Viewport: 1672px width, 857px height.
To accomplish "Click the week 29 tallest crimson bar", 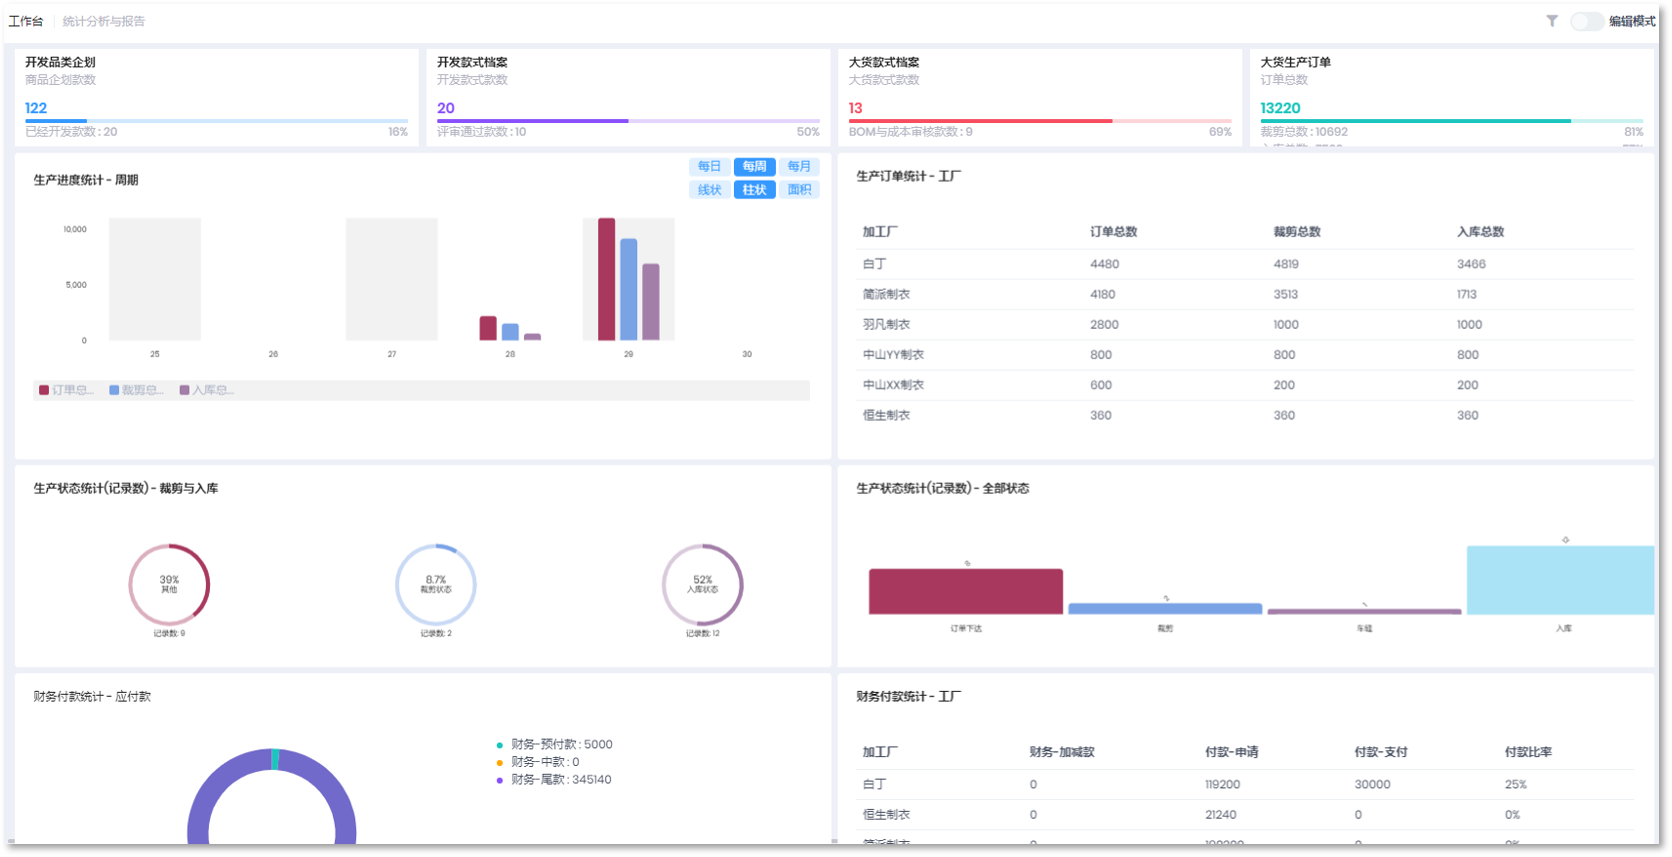I will pos(606,279).
